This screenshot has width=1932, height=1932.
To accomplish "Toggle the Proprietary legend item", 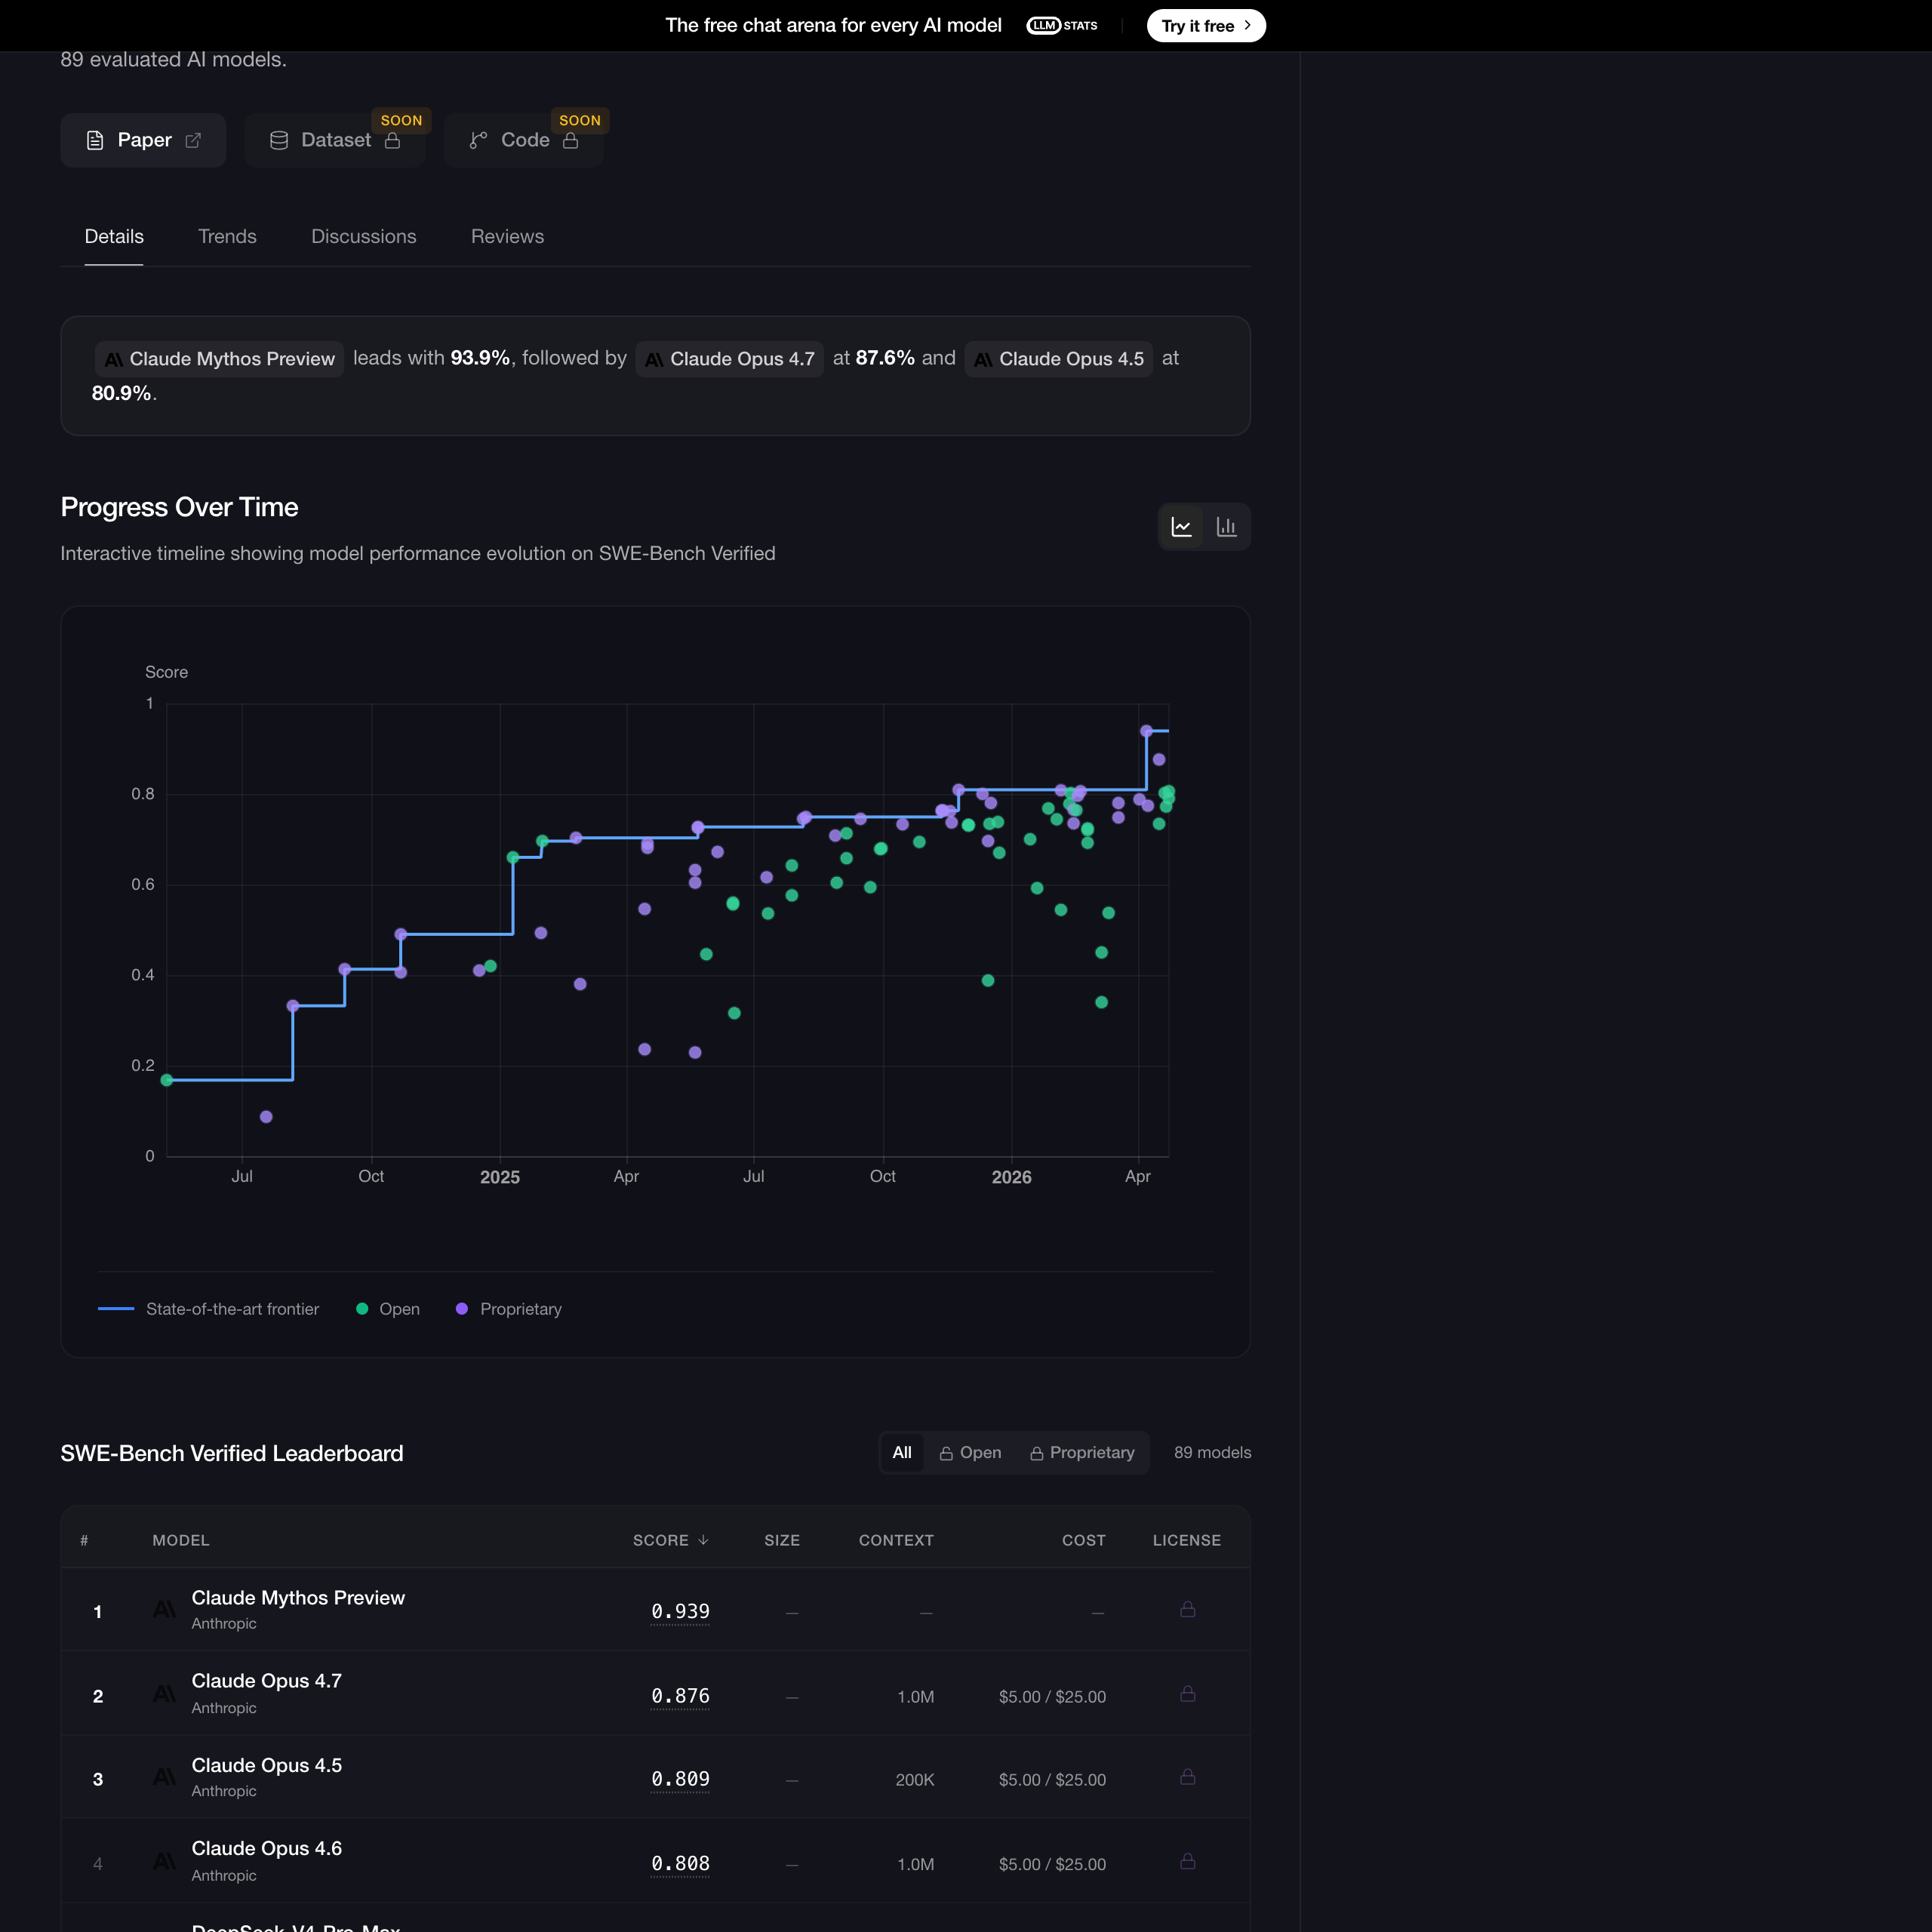I will pyautogui.click(x=509, y=1309).
